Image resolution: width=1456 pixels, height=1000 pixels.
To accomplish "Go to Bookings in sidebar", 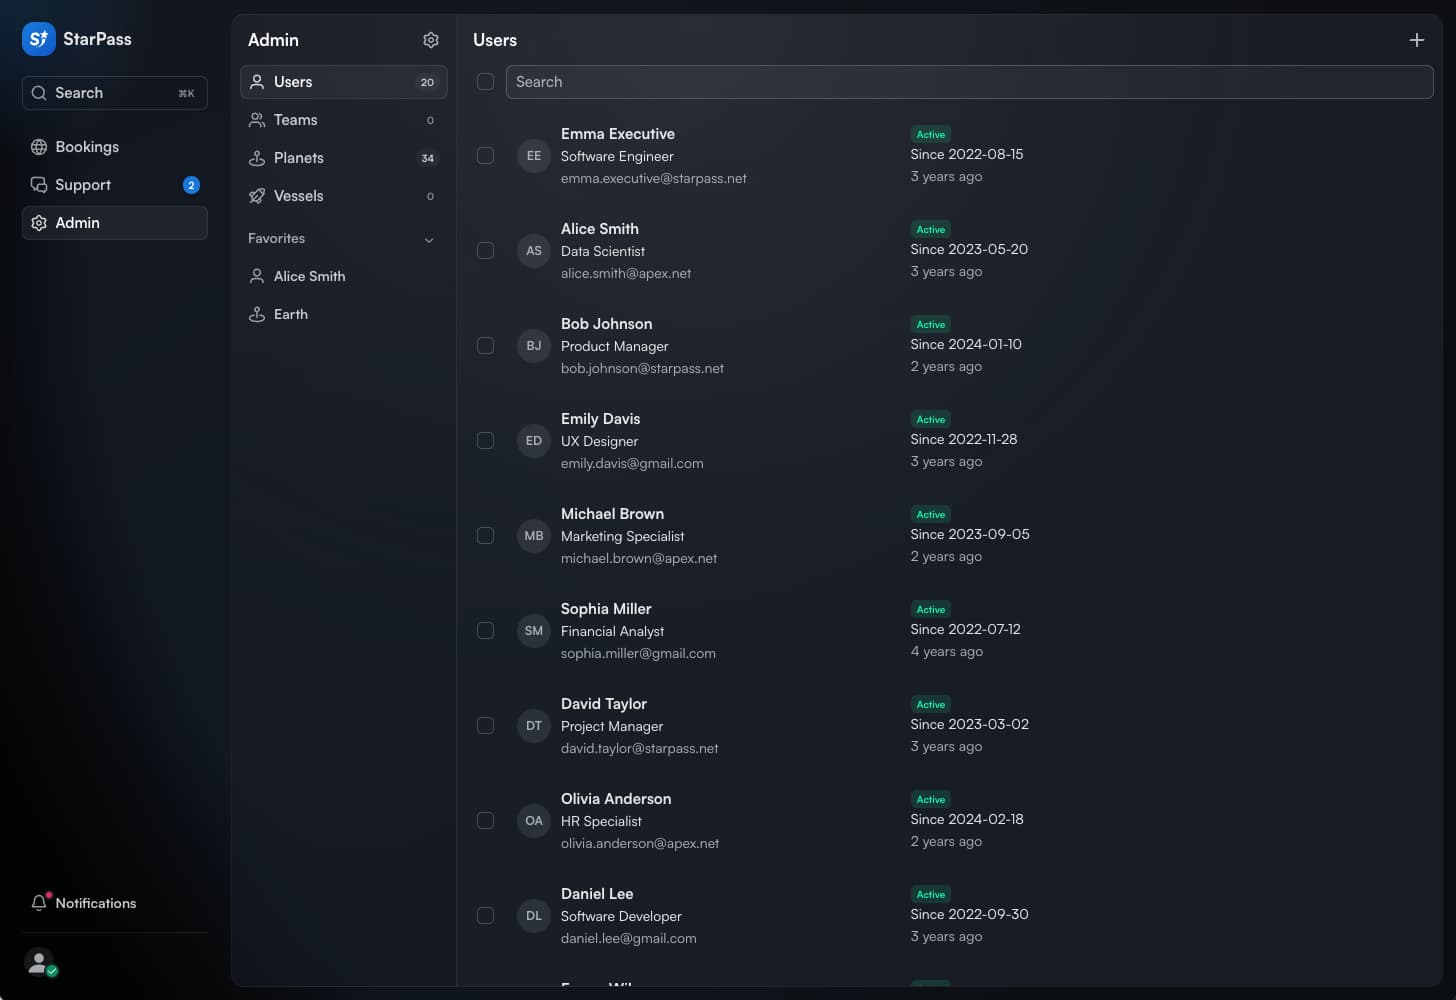I will [87, 147].
